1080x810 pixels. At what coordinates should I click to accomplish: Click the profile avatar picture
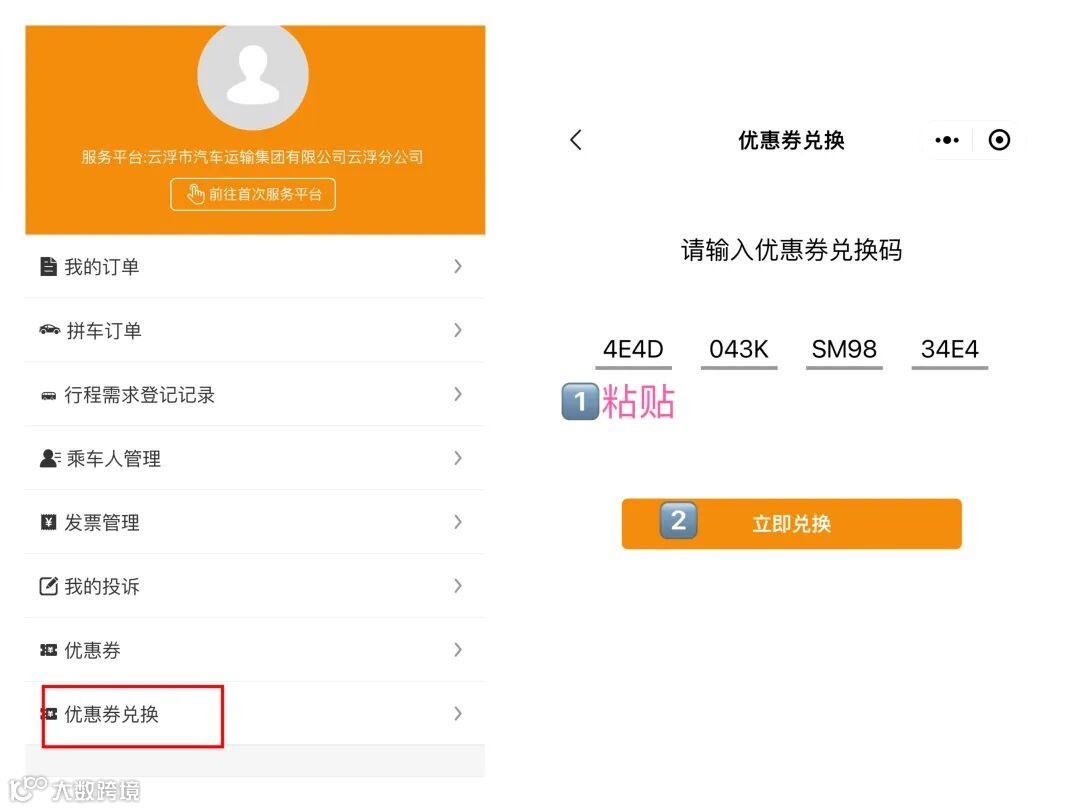pyautogui.click(x=253, y=75)
